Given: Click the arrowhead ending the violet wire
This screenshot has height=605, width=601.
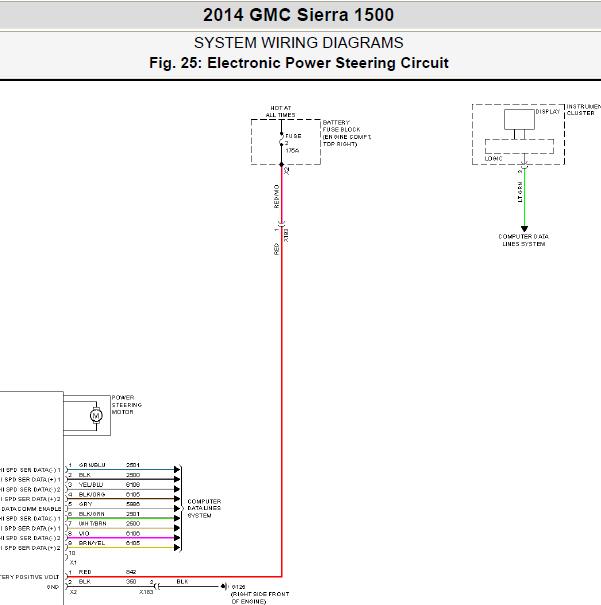Looking at the screenshot, I should [x=177, y=538].
